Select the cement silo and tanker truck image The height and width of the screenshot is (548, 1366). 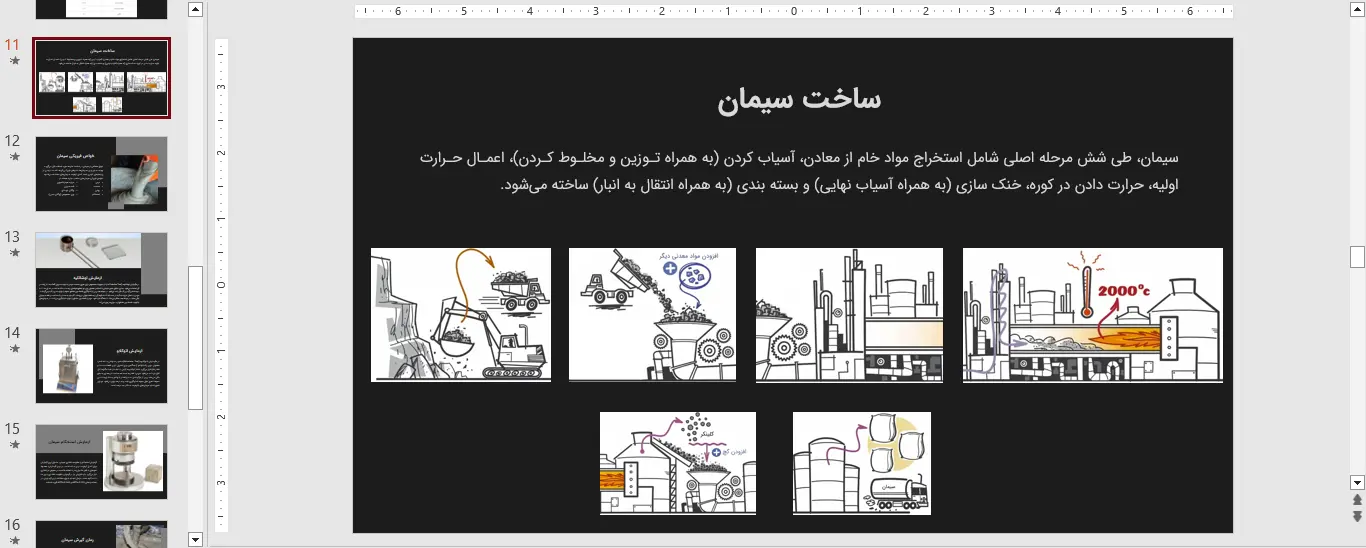862,463
